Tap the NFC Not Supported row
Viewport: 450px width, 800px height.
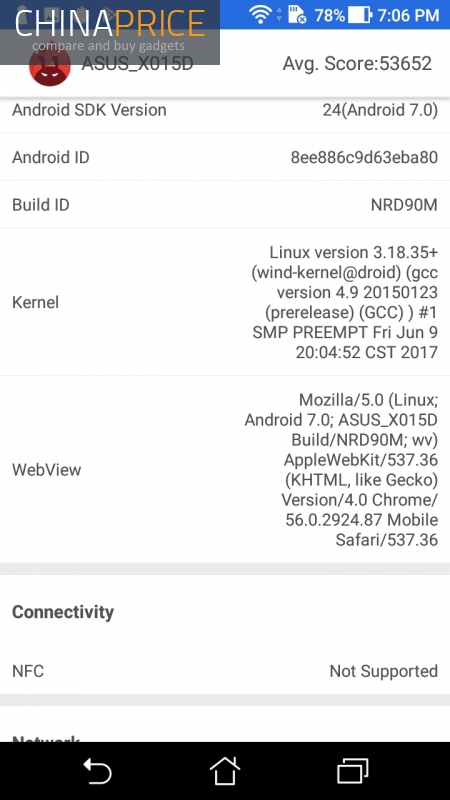[x=225, y=671]
